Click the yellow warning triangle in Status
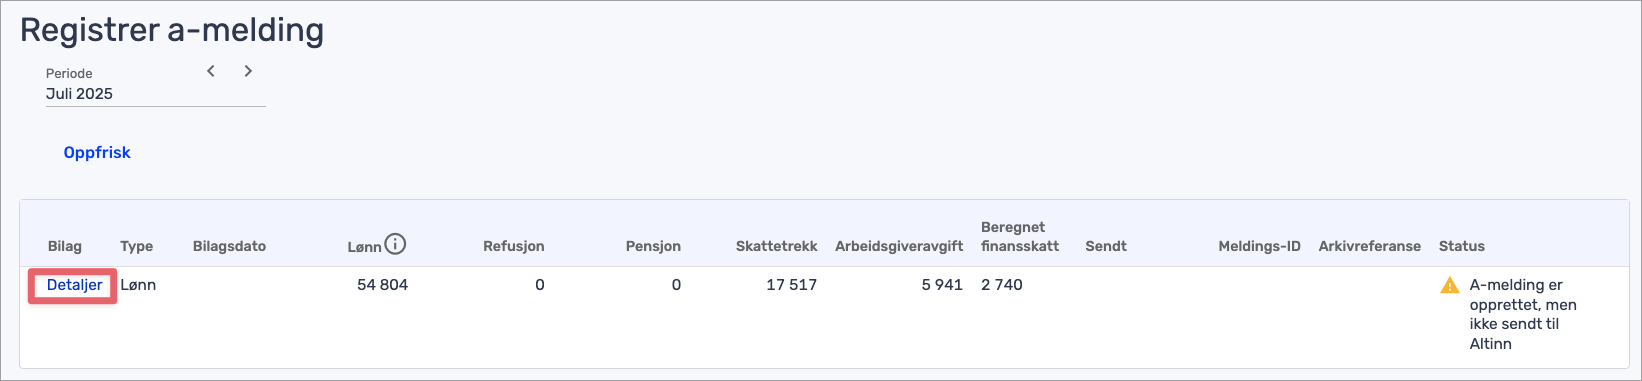The height and width of the screenshot is (381, 1642). click(1450, 286)
